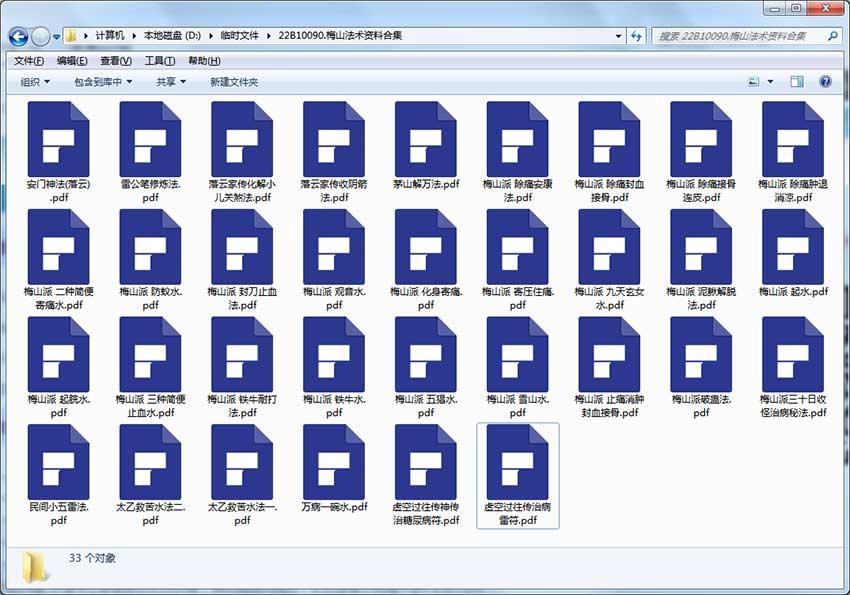Screen dimensions: 850x595
Task: Select 梅山派 除痛封血接骨.pdf file
Action: [609, 152]
